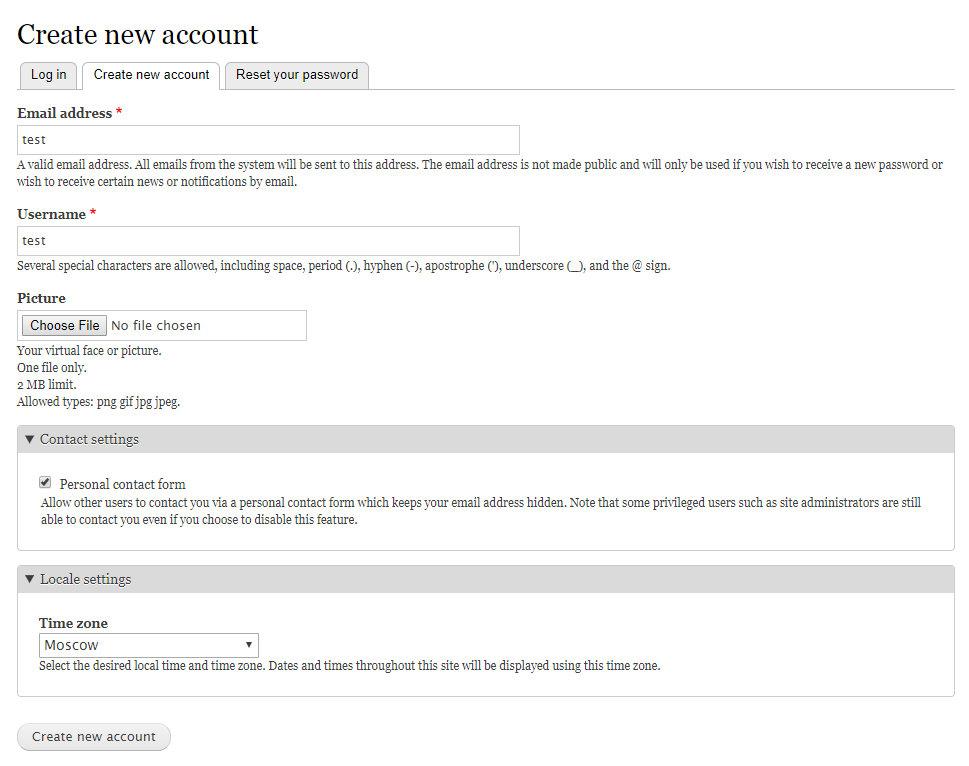Collapse the section by its 'Locale settings' title
Image resolution: width=969 pixels, height=766 pixels.
[85, 579]
